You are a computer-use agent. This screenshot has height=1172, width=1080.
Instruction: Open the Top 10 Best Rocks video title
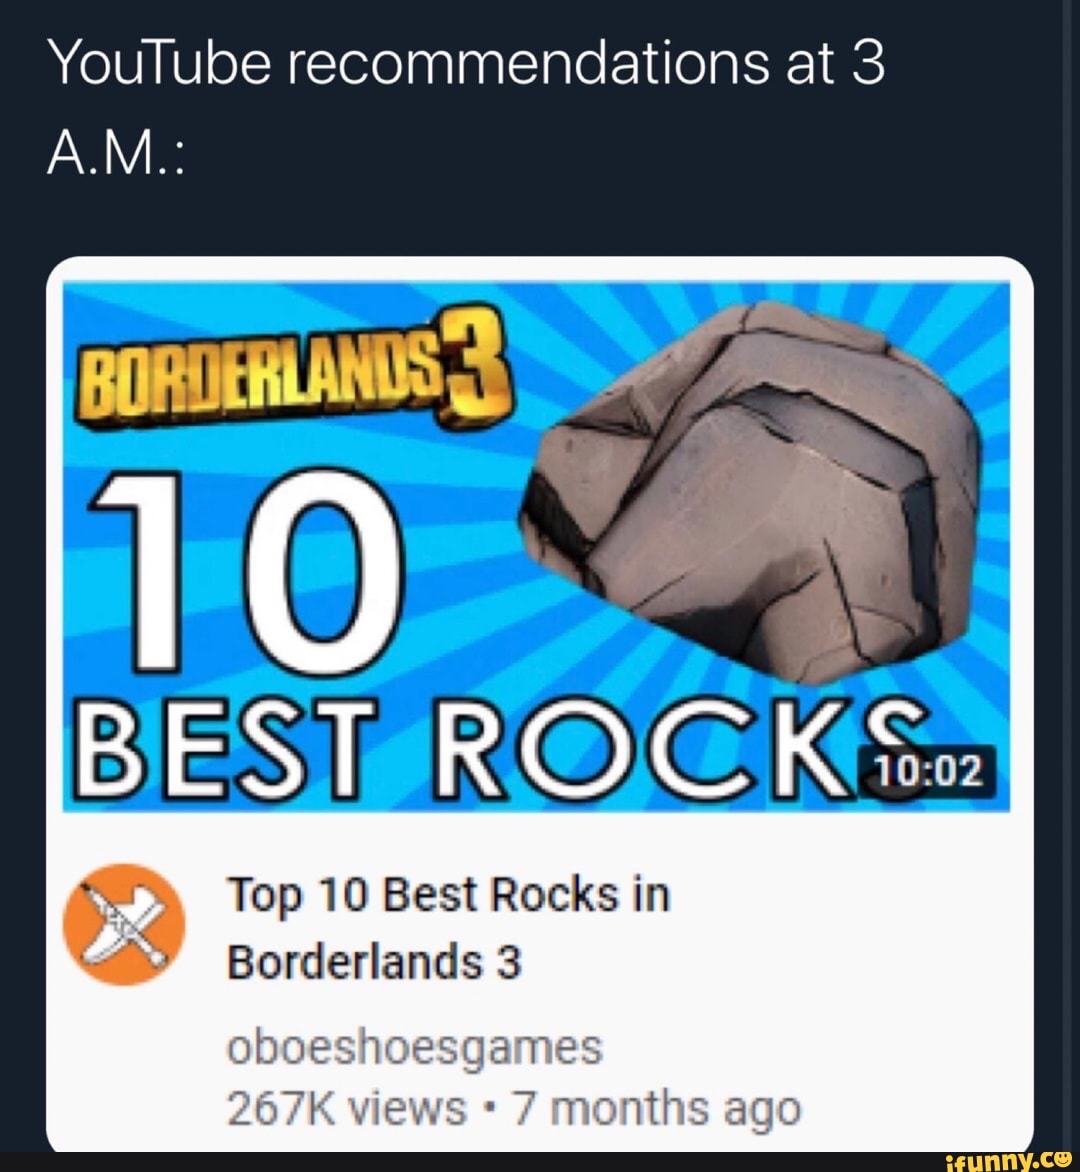point(449,928)
